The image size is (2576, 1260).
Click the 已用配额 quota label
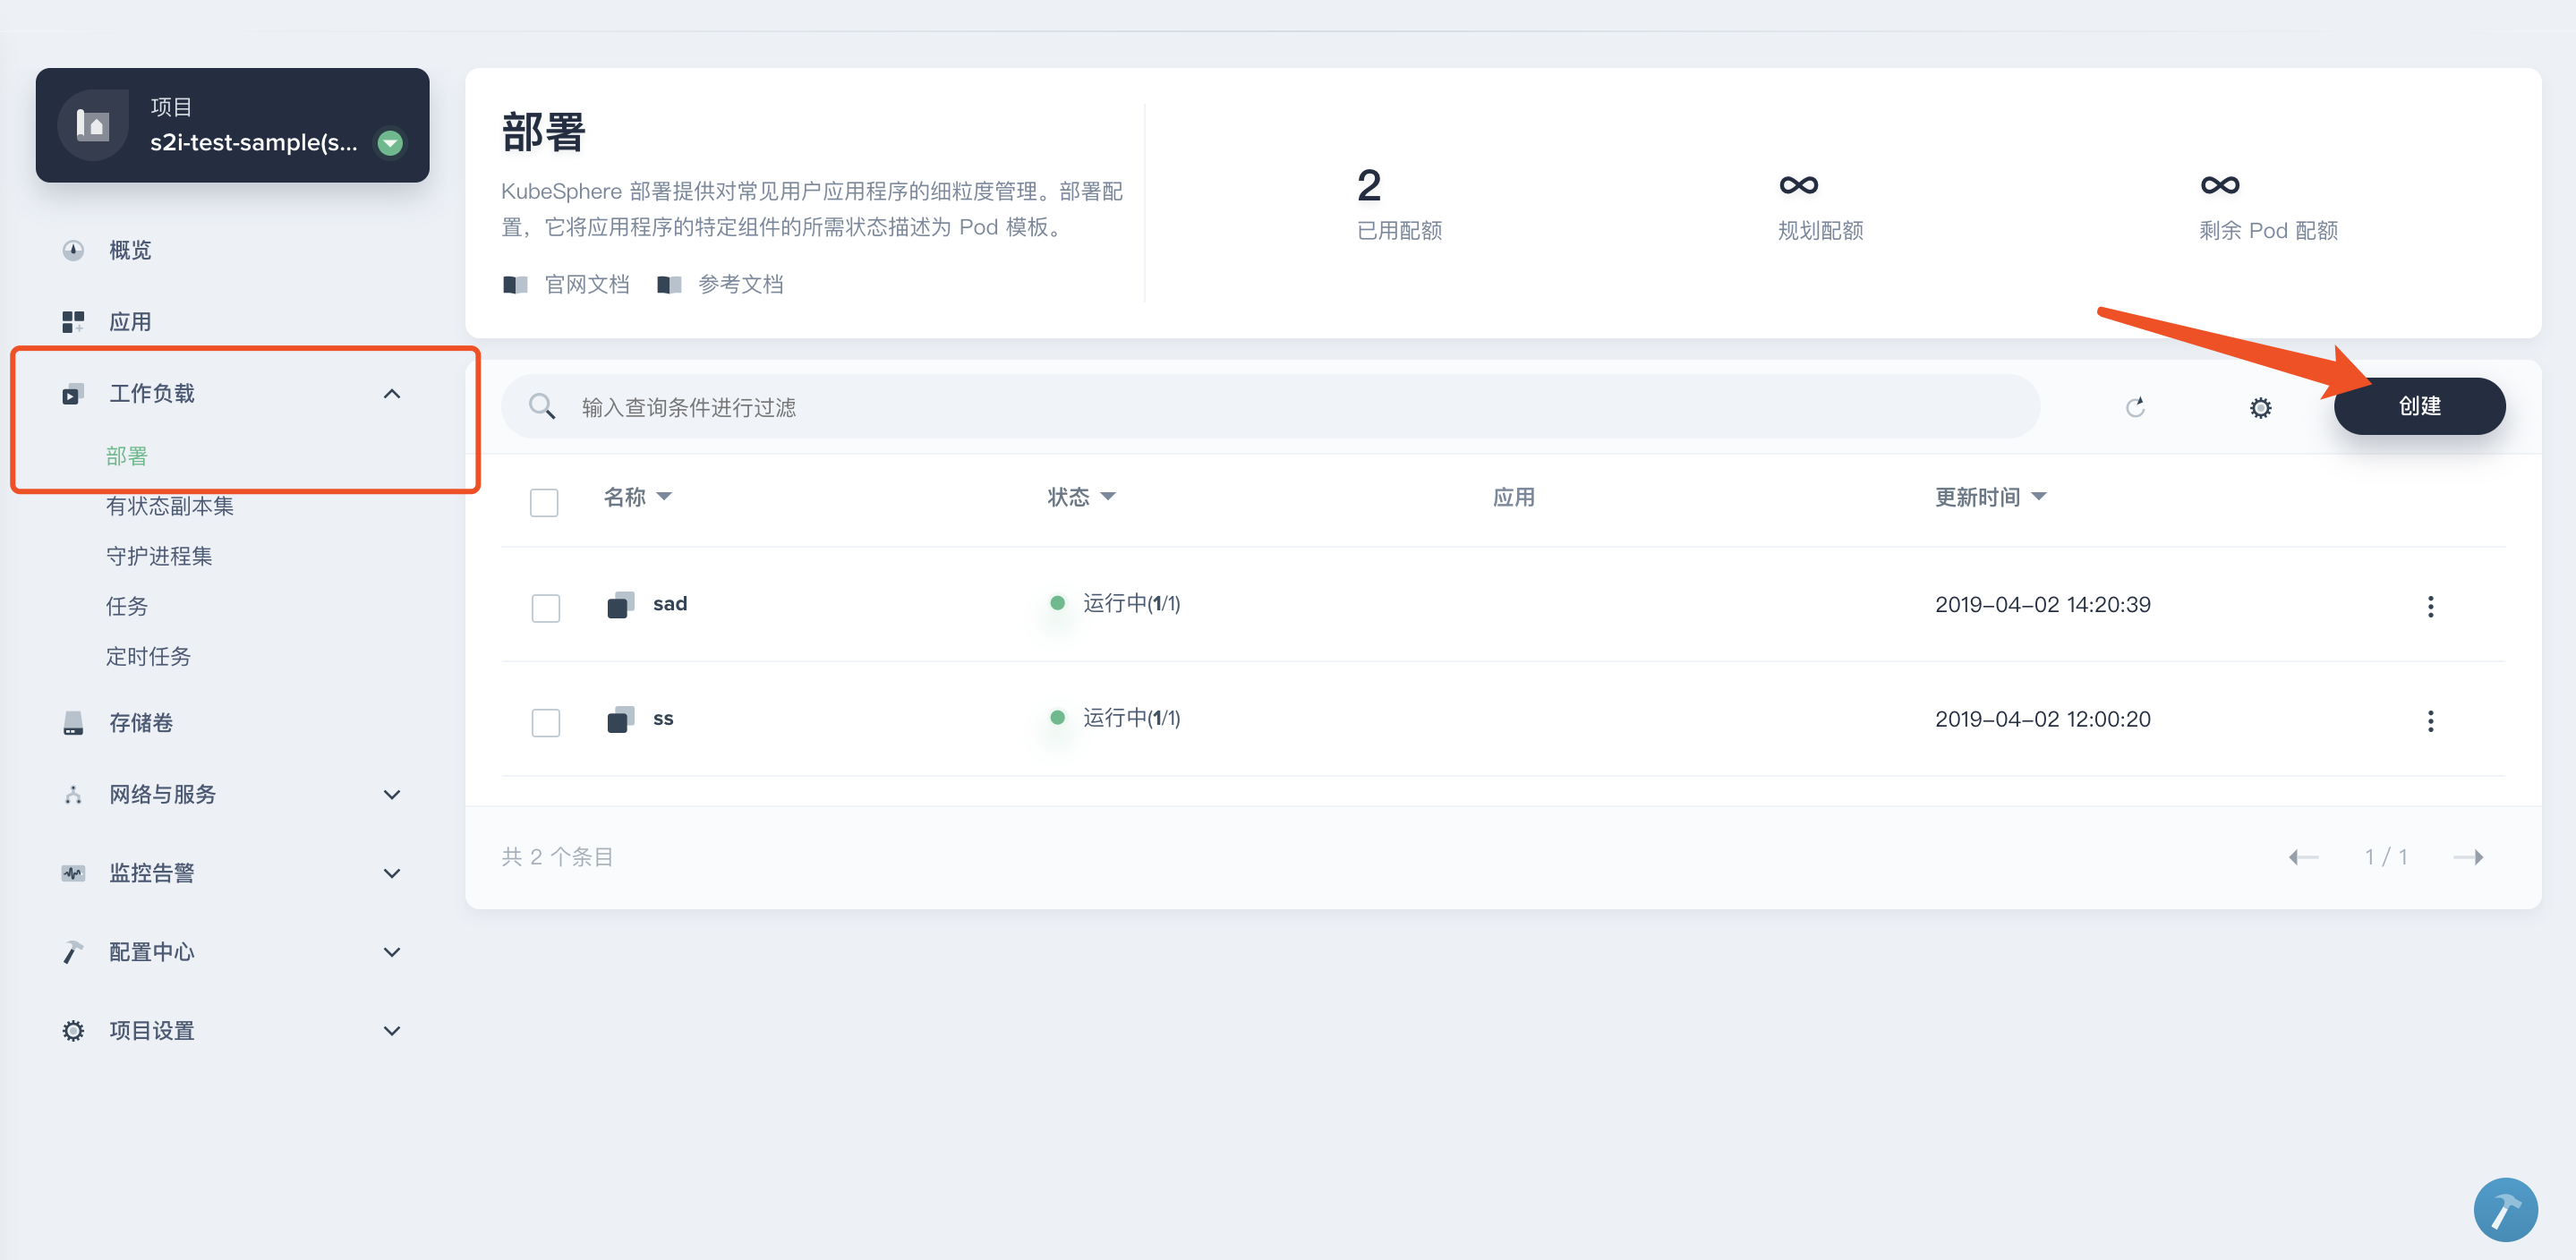1399,231
